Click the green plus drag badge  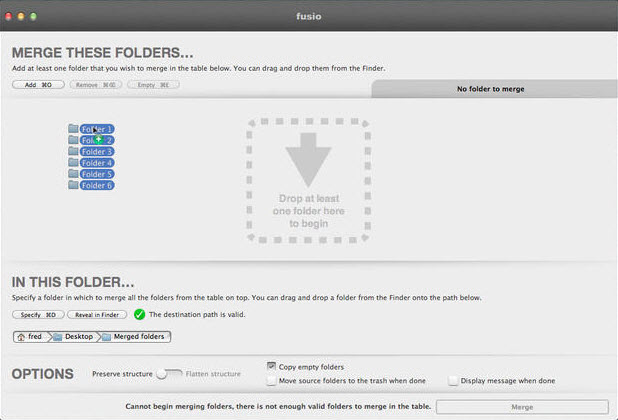click(x=99, y=139)
